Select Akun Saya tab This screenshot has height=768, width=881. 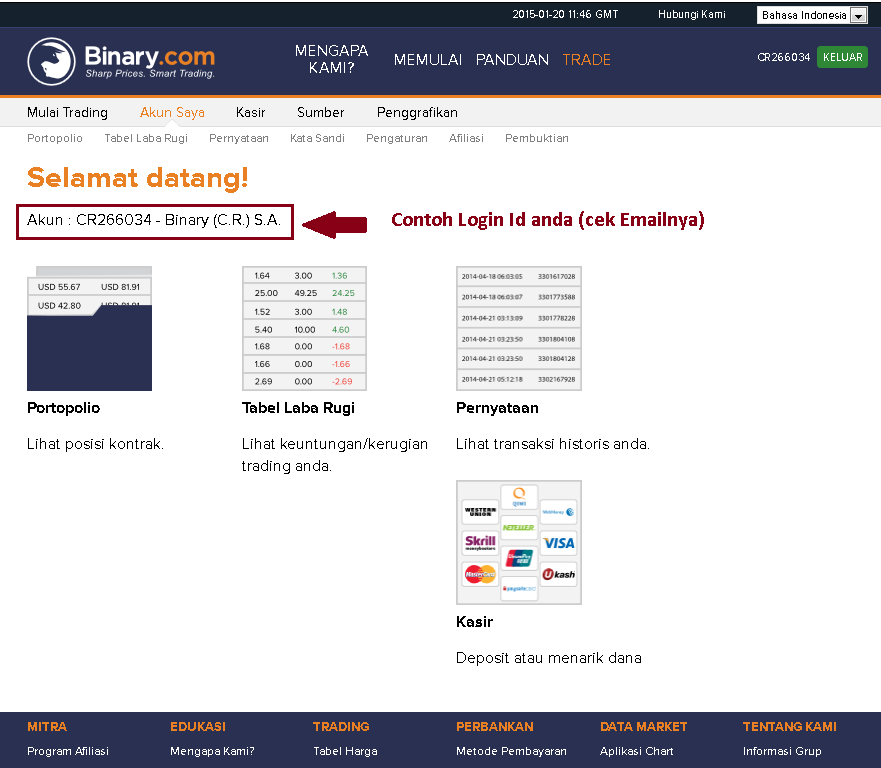click(x=172, y=112)
